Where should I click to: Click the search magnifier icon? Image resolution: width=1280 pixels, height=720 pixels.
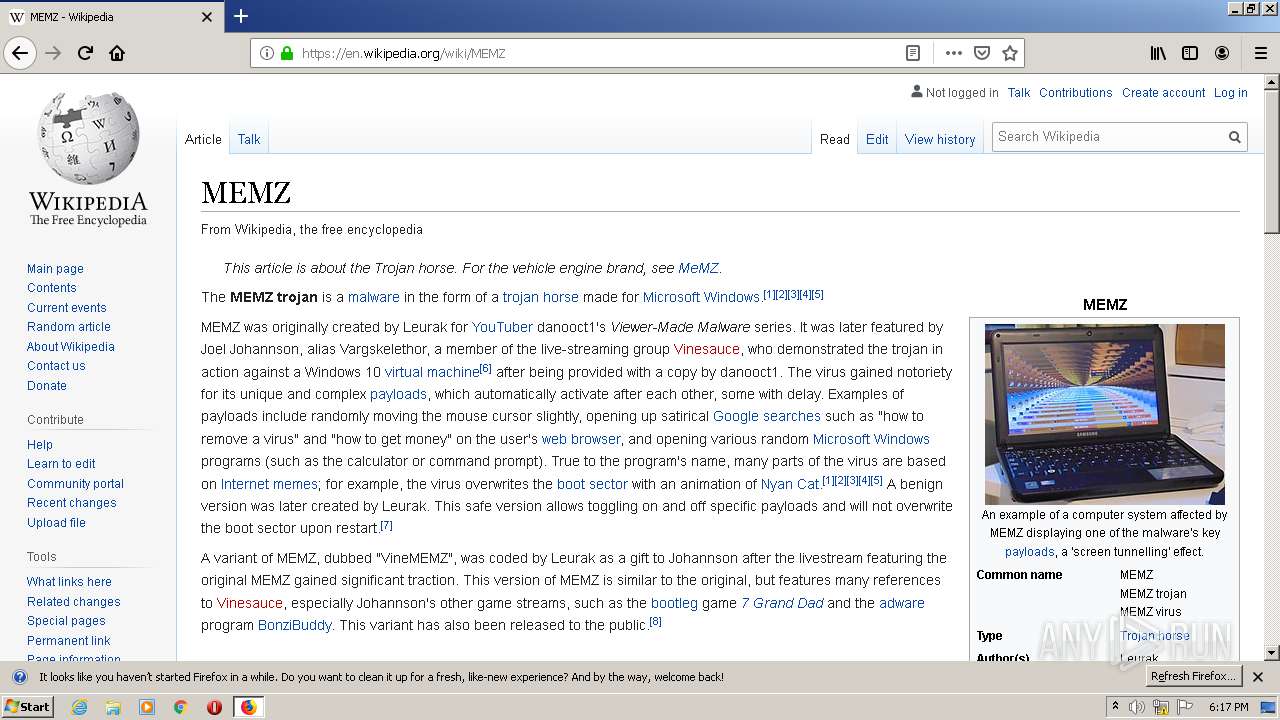click(x=1235, y=137)
